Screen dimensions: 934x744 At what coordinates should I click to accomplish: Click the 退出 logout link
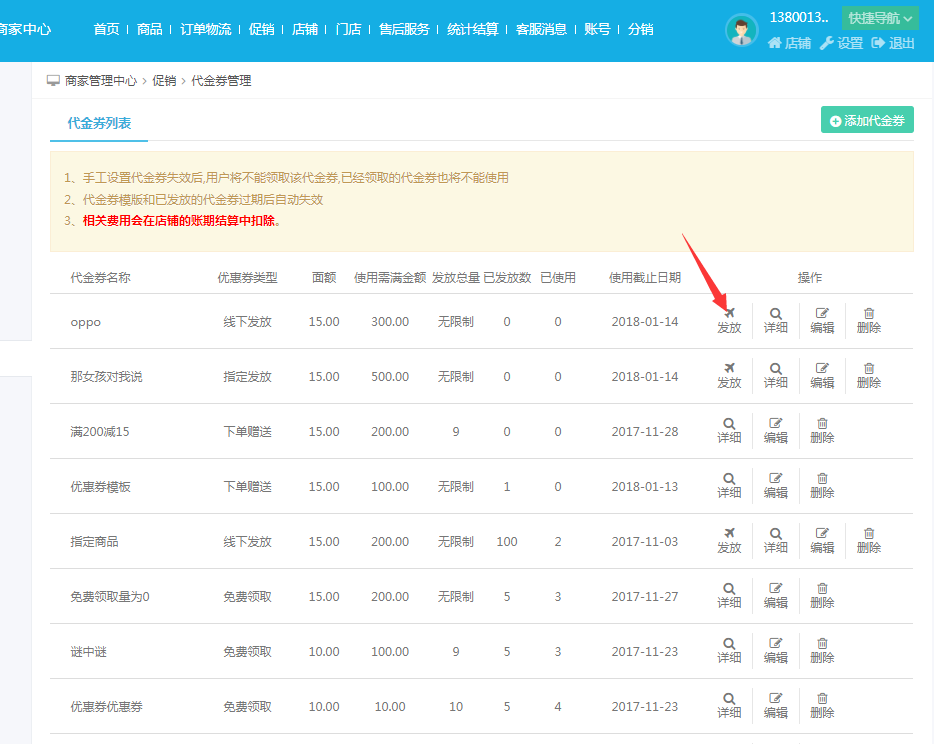893,43
